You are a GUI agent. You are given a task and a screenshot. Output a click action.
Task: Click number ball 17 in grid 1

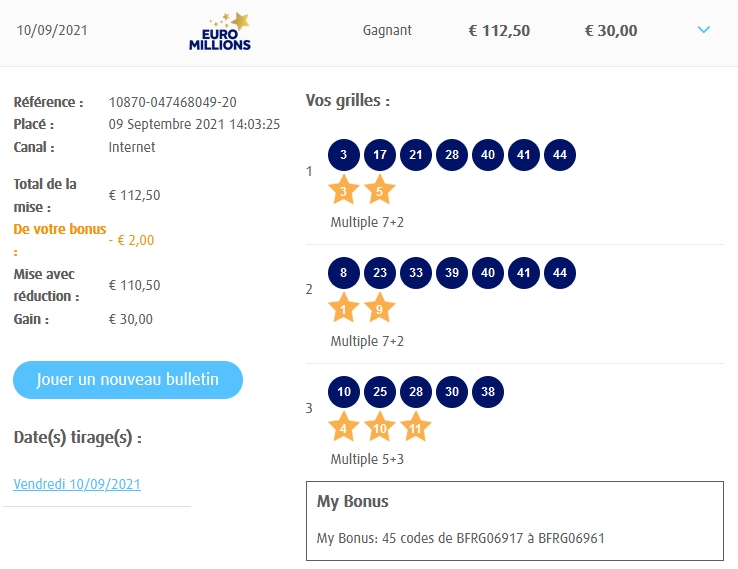pos(380,155)
